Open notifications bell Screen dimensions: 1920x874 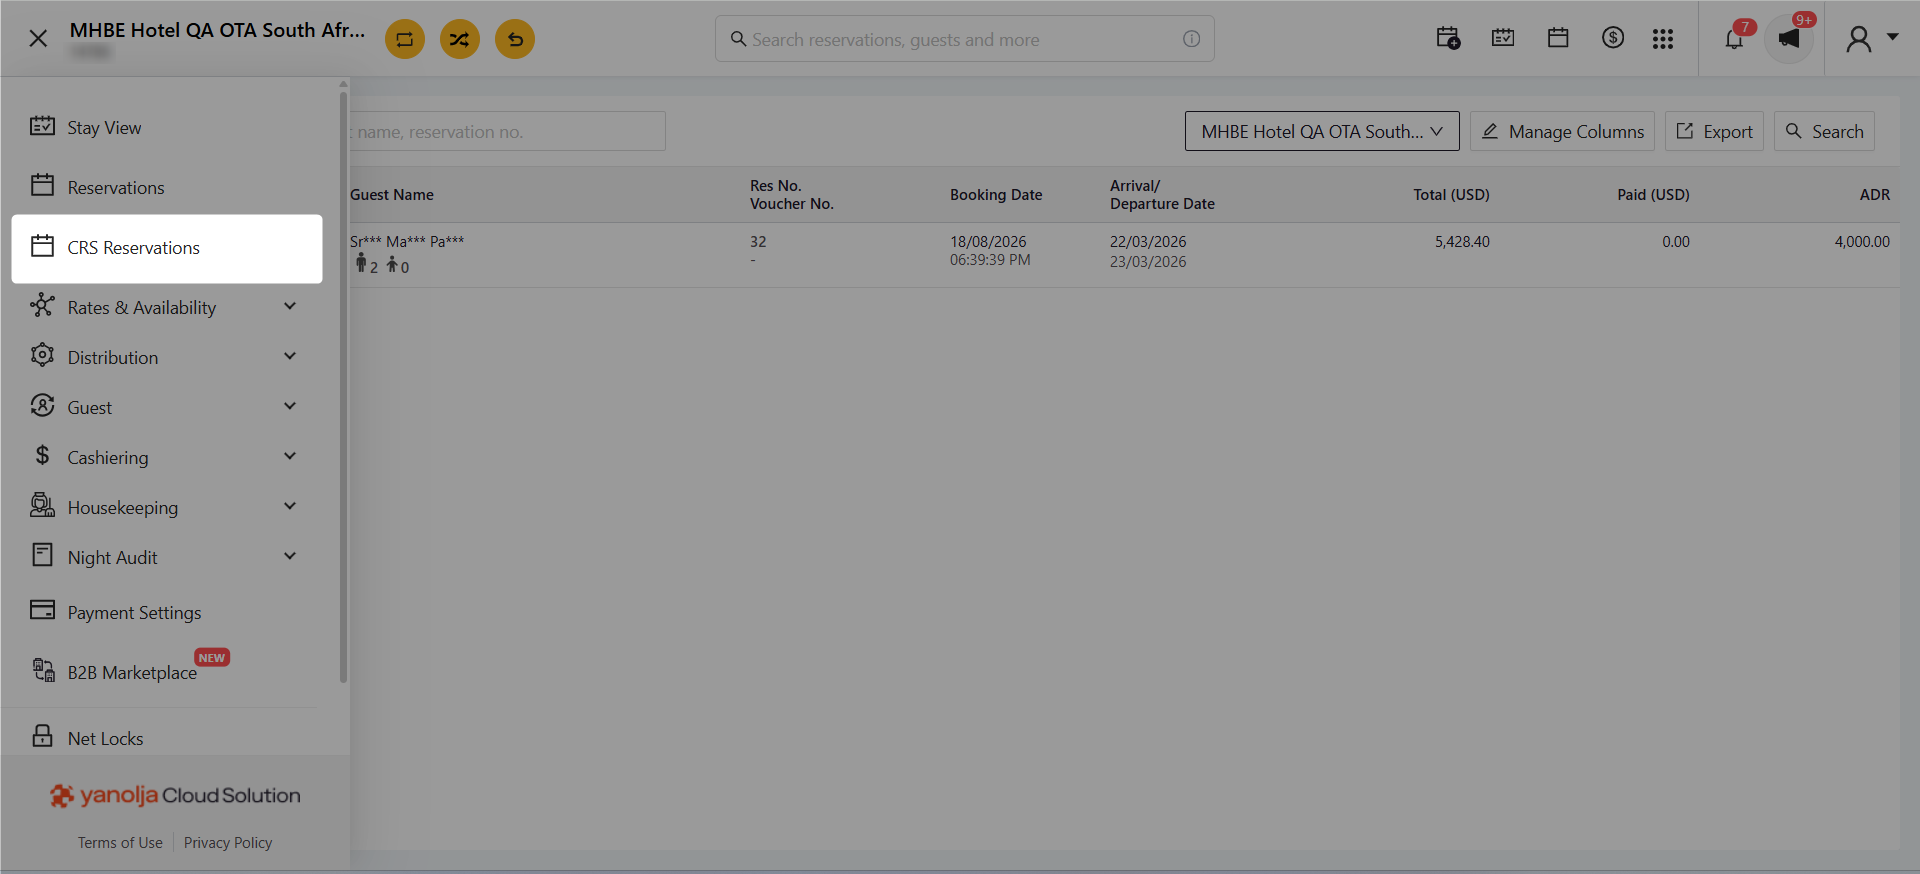point(1735,39)
